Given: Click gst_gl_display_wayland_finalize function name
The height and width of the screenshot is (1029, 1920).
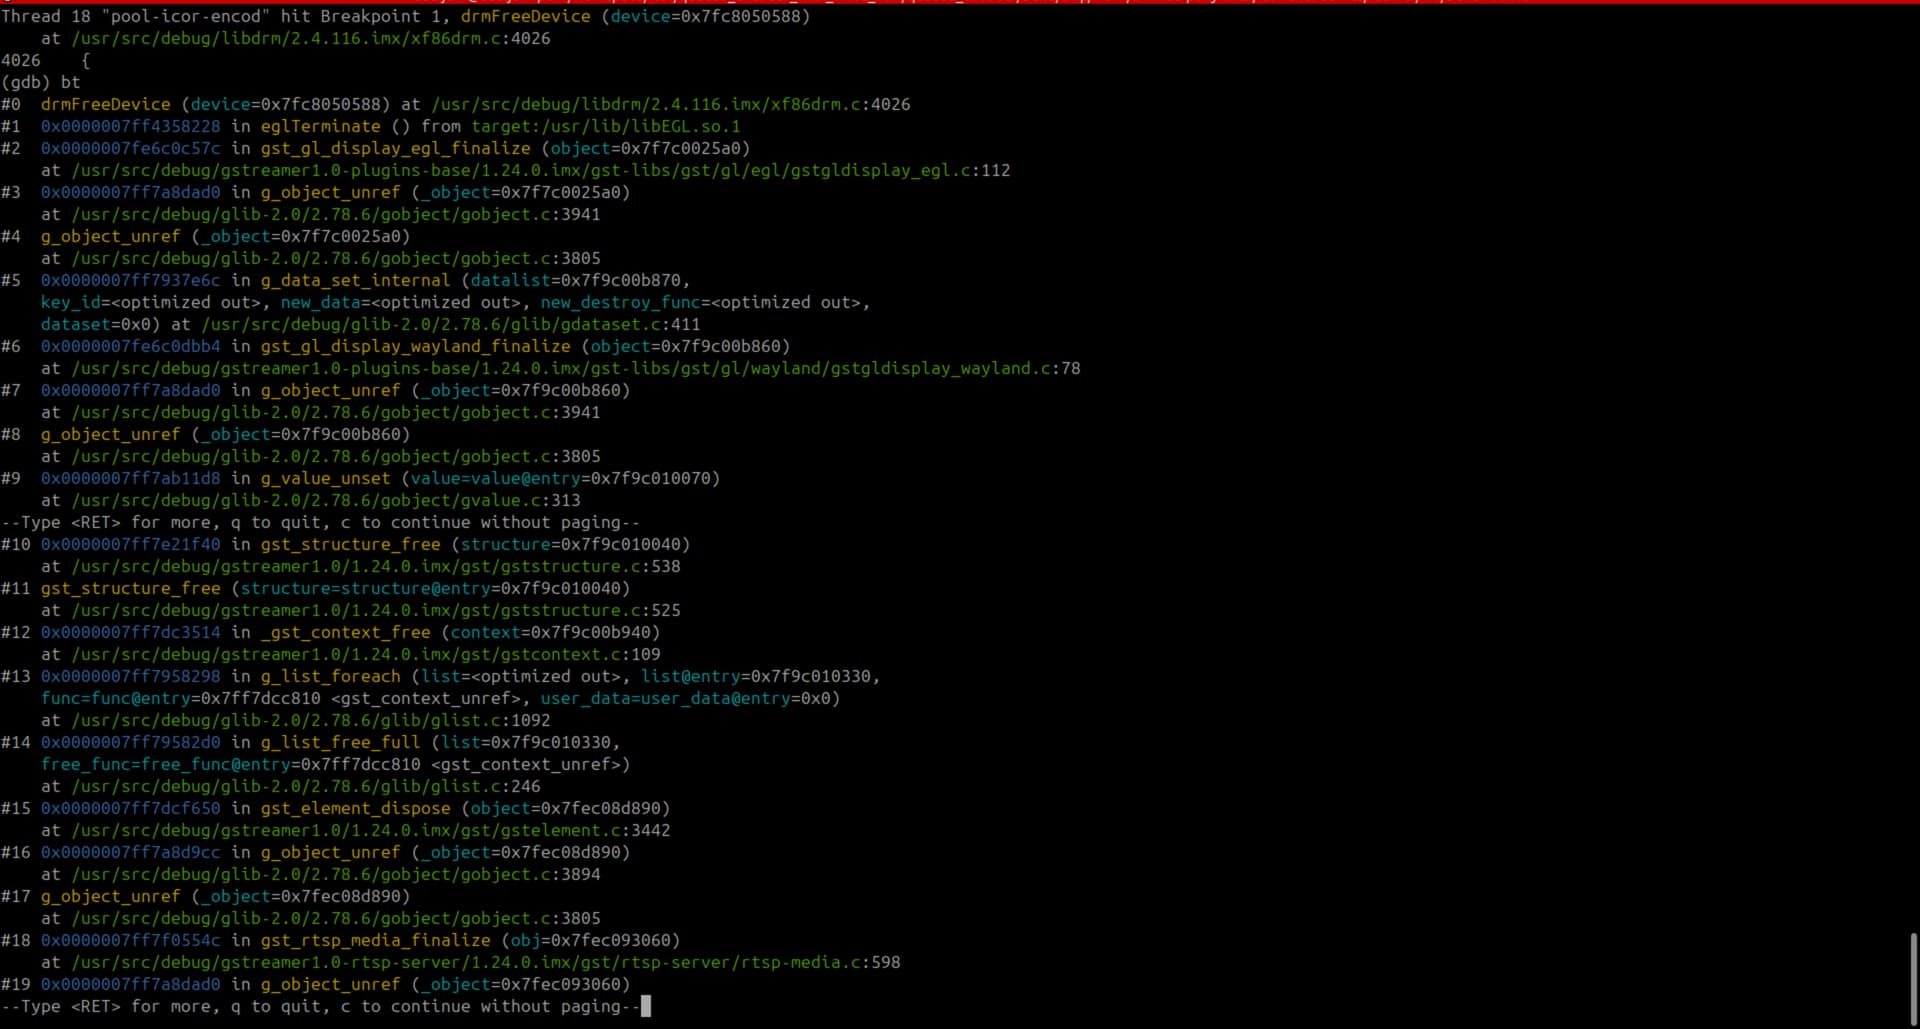Looking at the screenshot, I should 415,346.
